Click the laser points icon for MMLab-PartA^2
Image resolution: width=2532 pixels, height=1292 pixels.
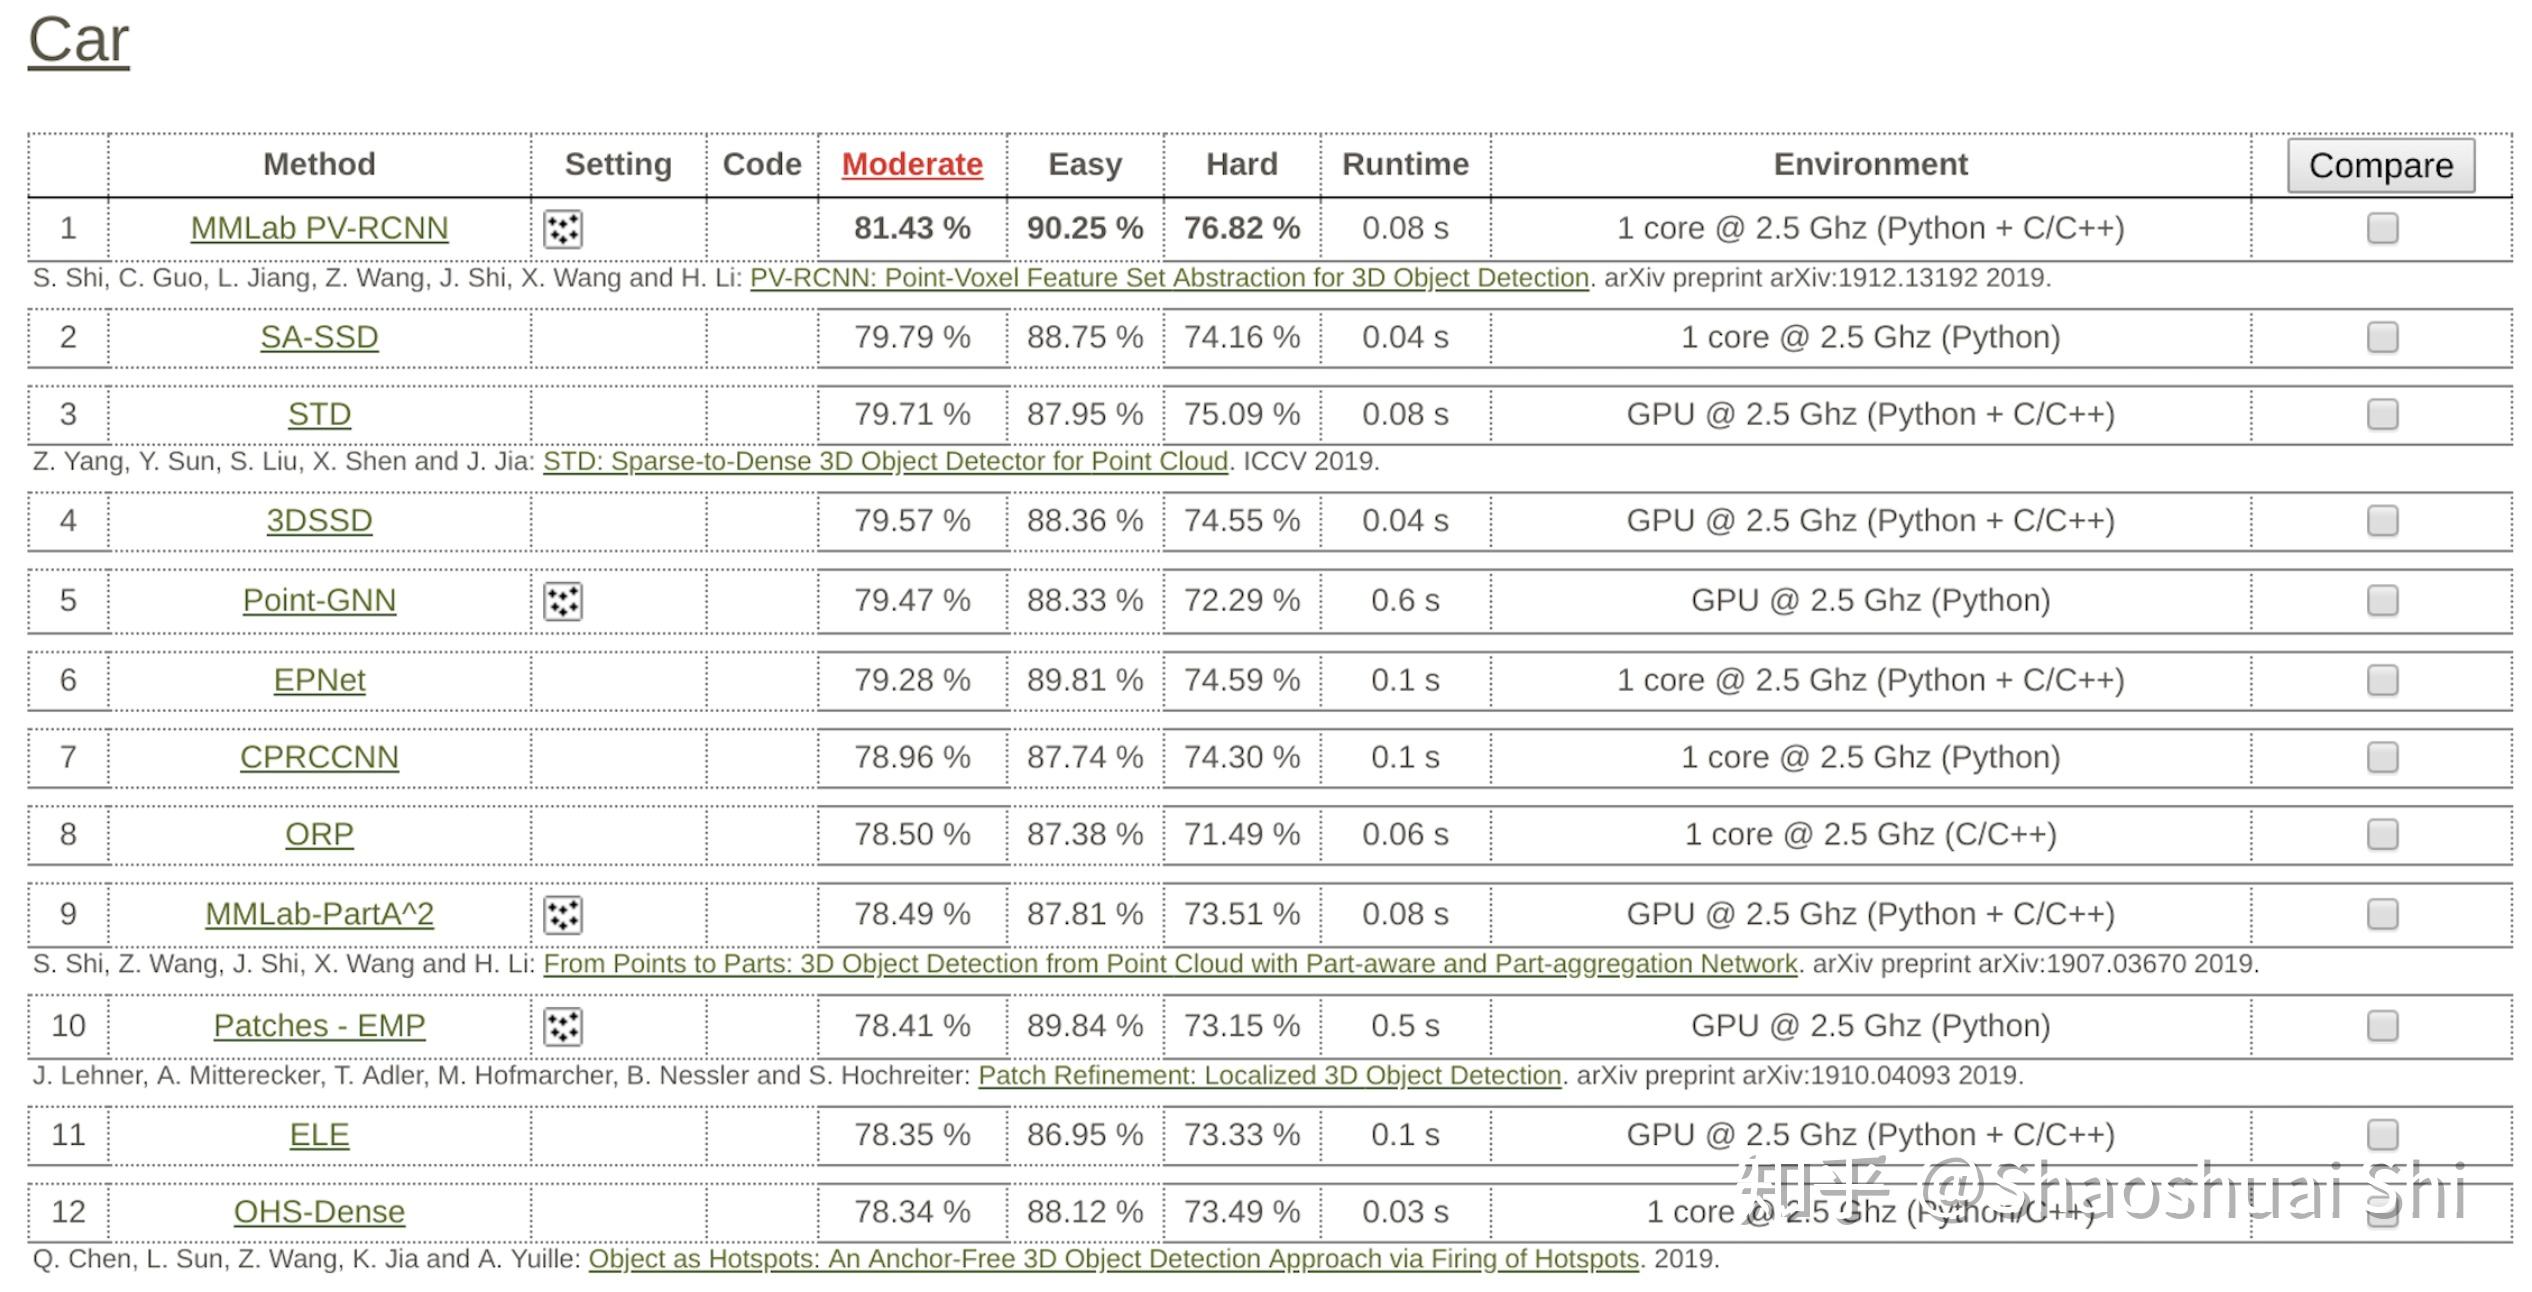tap(563, 915)
